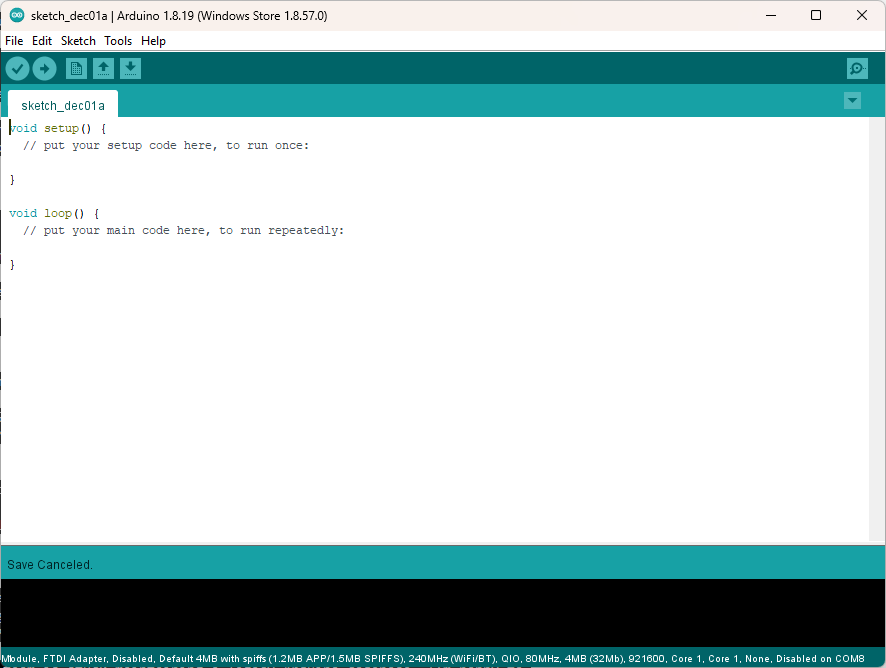The height and width of the screenshot is (668, 886).
Task: Open the File menu
Action: [14, 41]
